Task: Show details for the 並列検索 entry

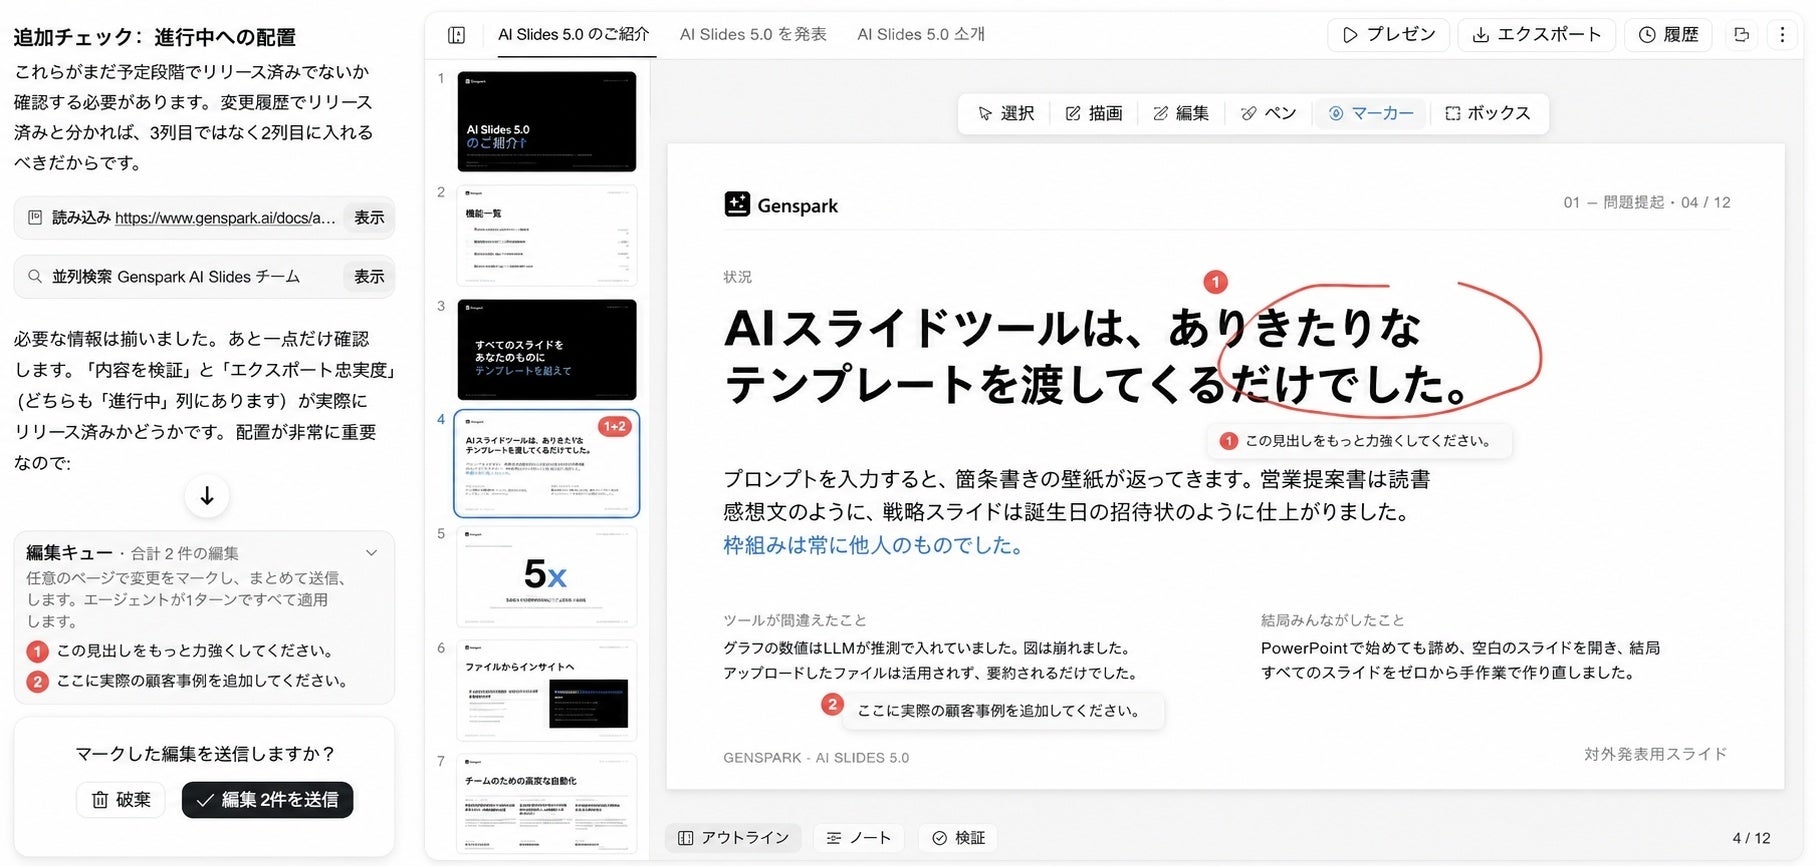Action: pyautogui.click(x=369, y=277)
